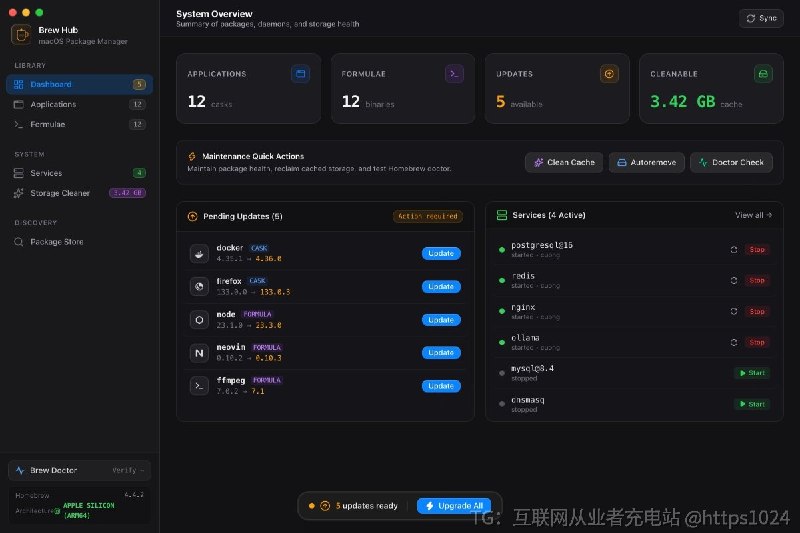Click the 3.42 GB badge on Storage Cleaner

(128, 193)
